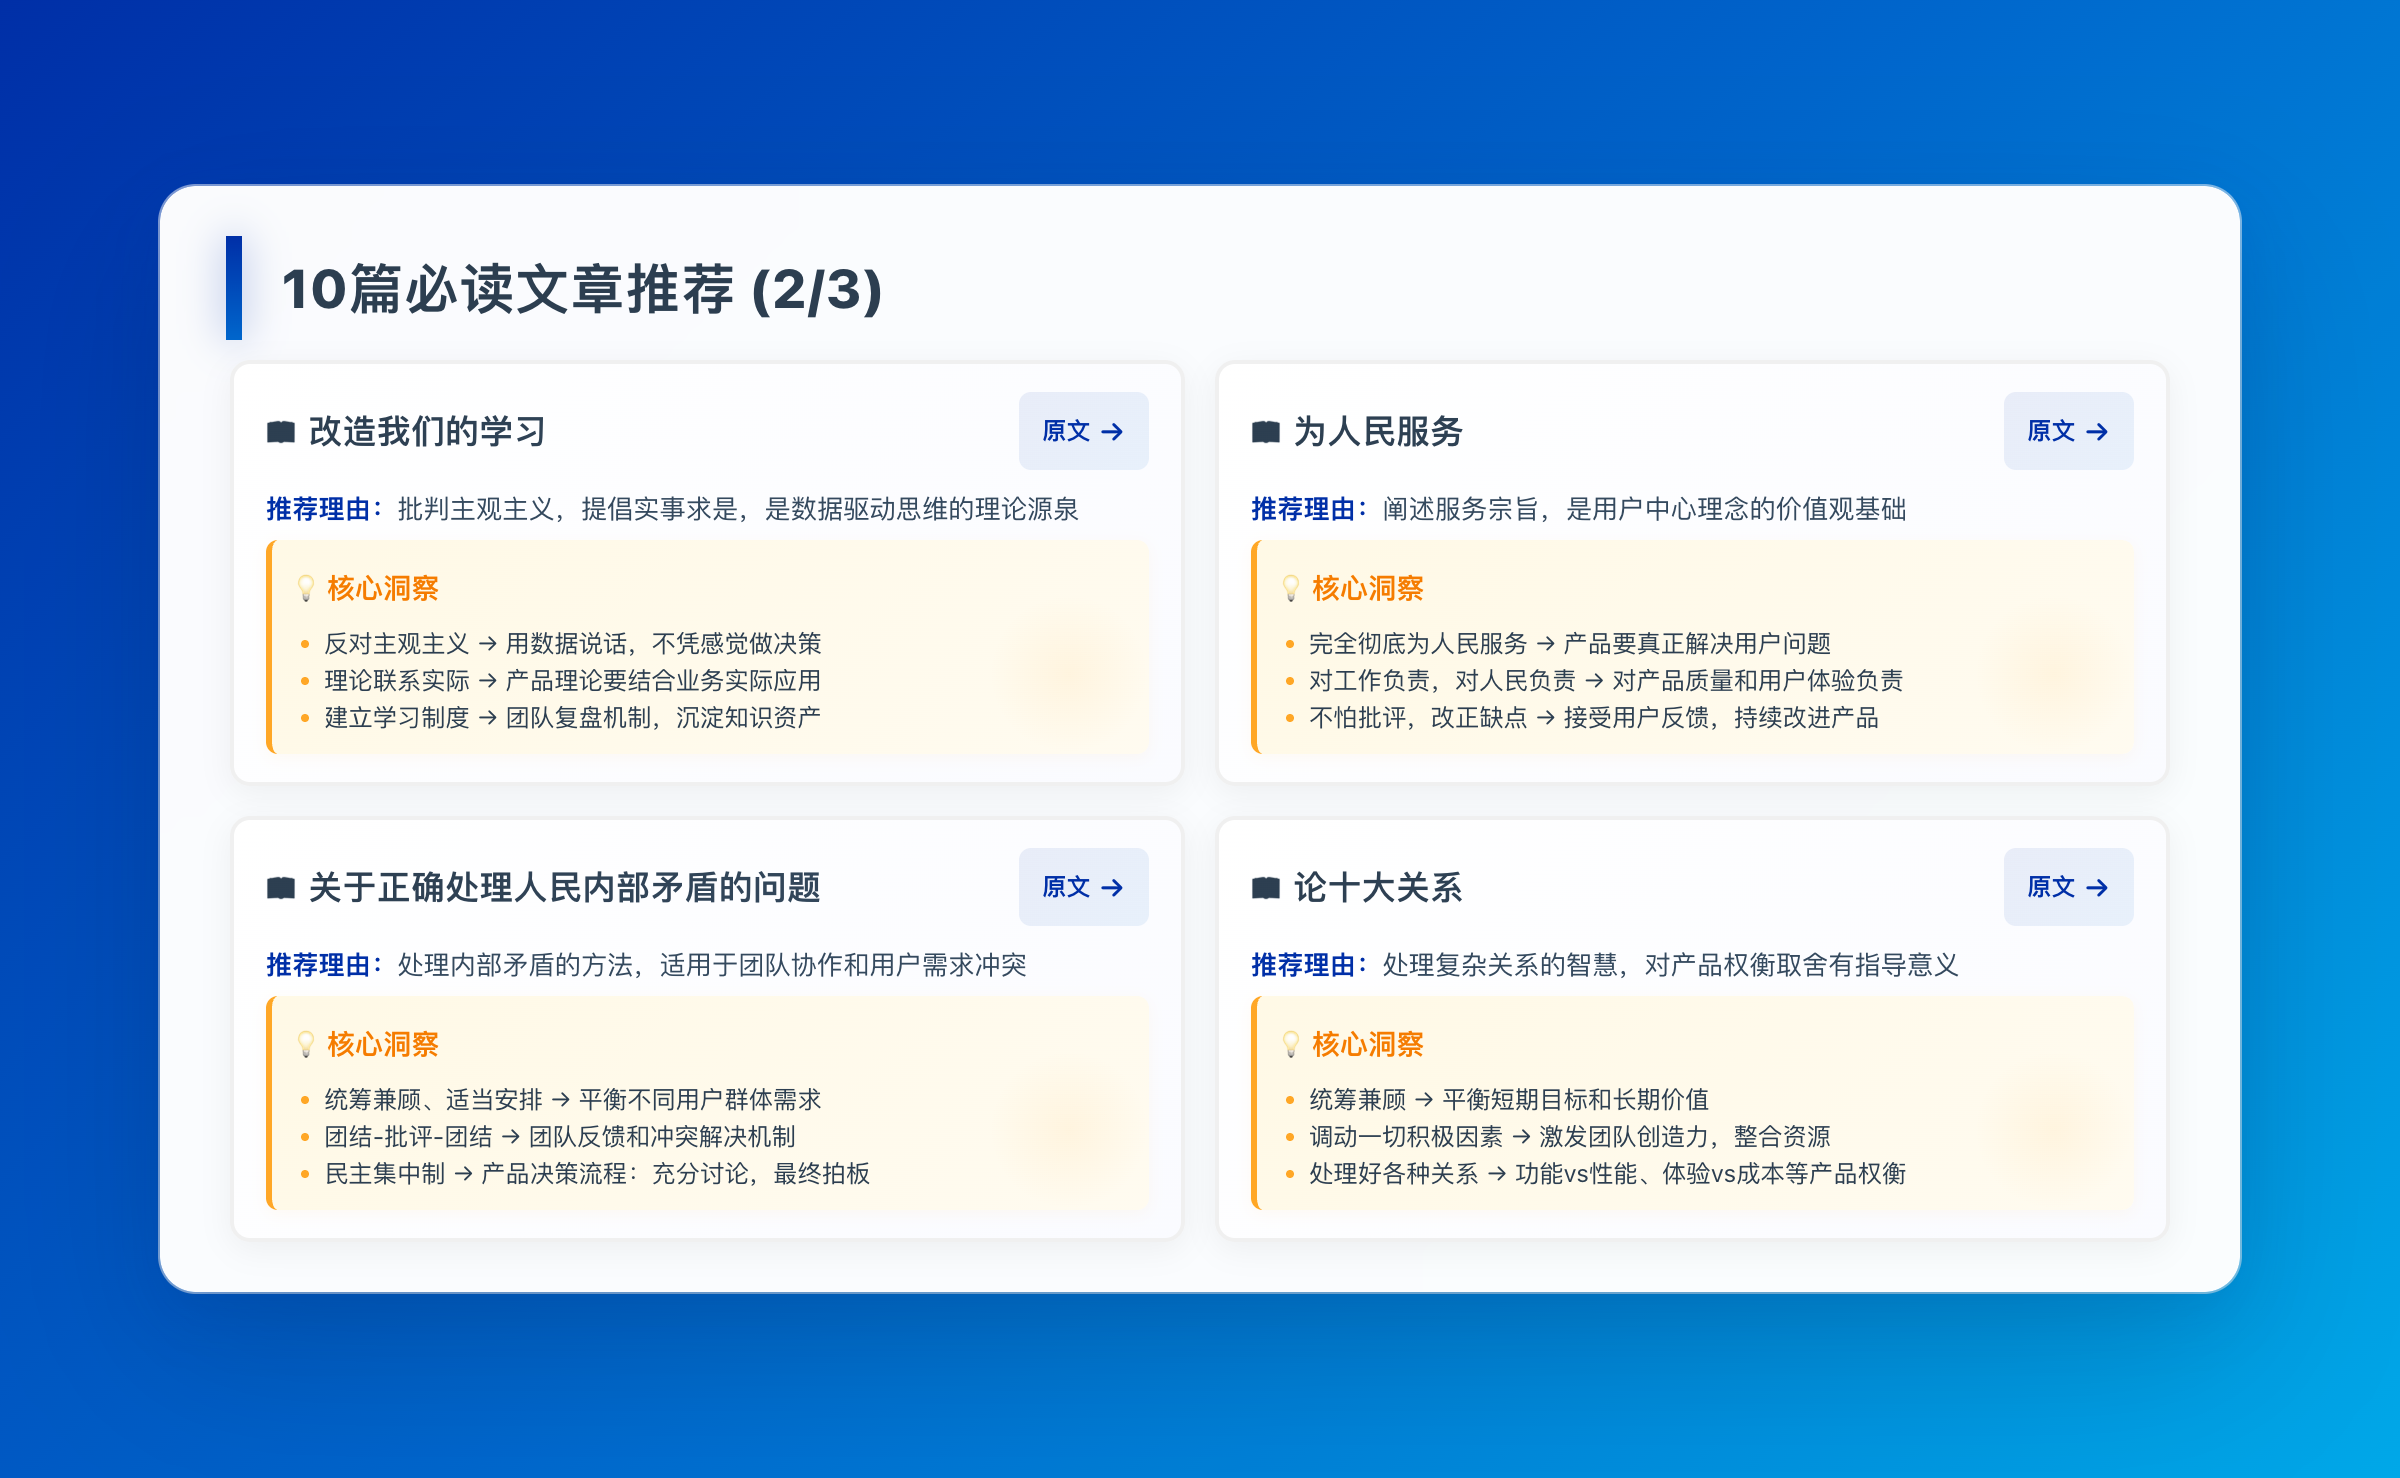Click lightbulb icon in 内部矛盾 card
The height and width of the screenshot is (1478, 2400).
tap(306, 1045)
